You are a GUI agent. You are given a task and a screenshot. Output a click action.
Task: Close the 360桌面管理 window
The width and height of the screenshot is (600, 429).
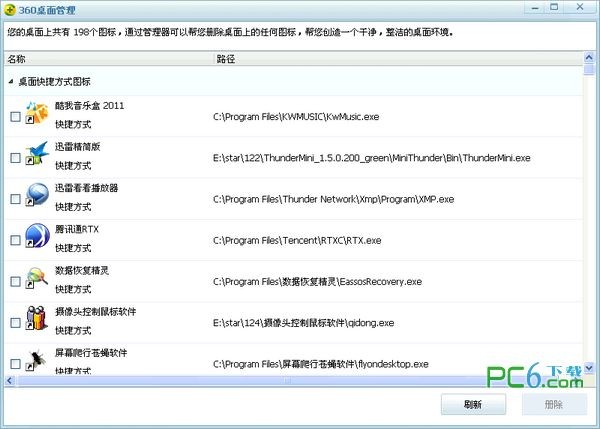(x=580, y=8)
